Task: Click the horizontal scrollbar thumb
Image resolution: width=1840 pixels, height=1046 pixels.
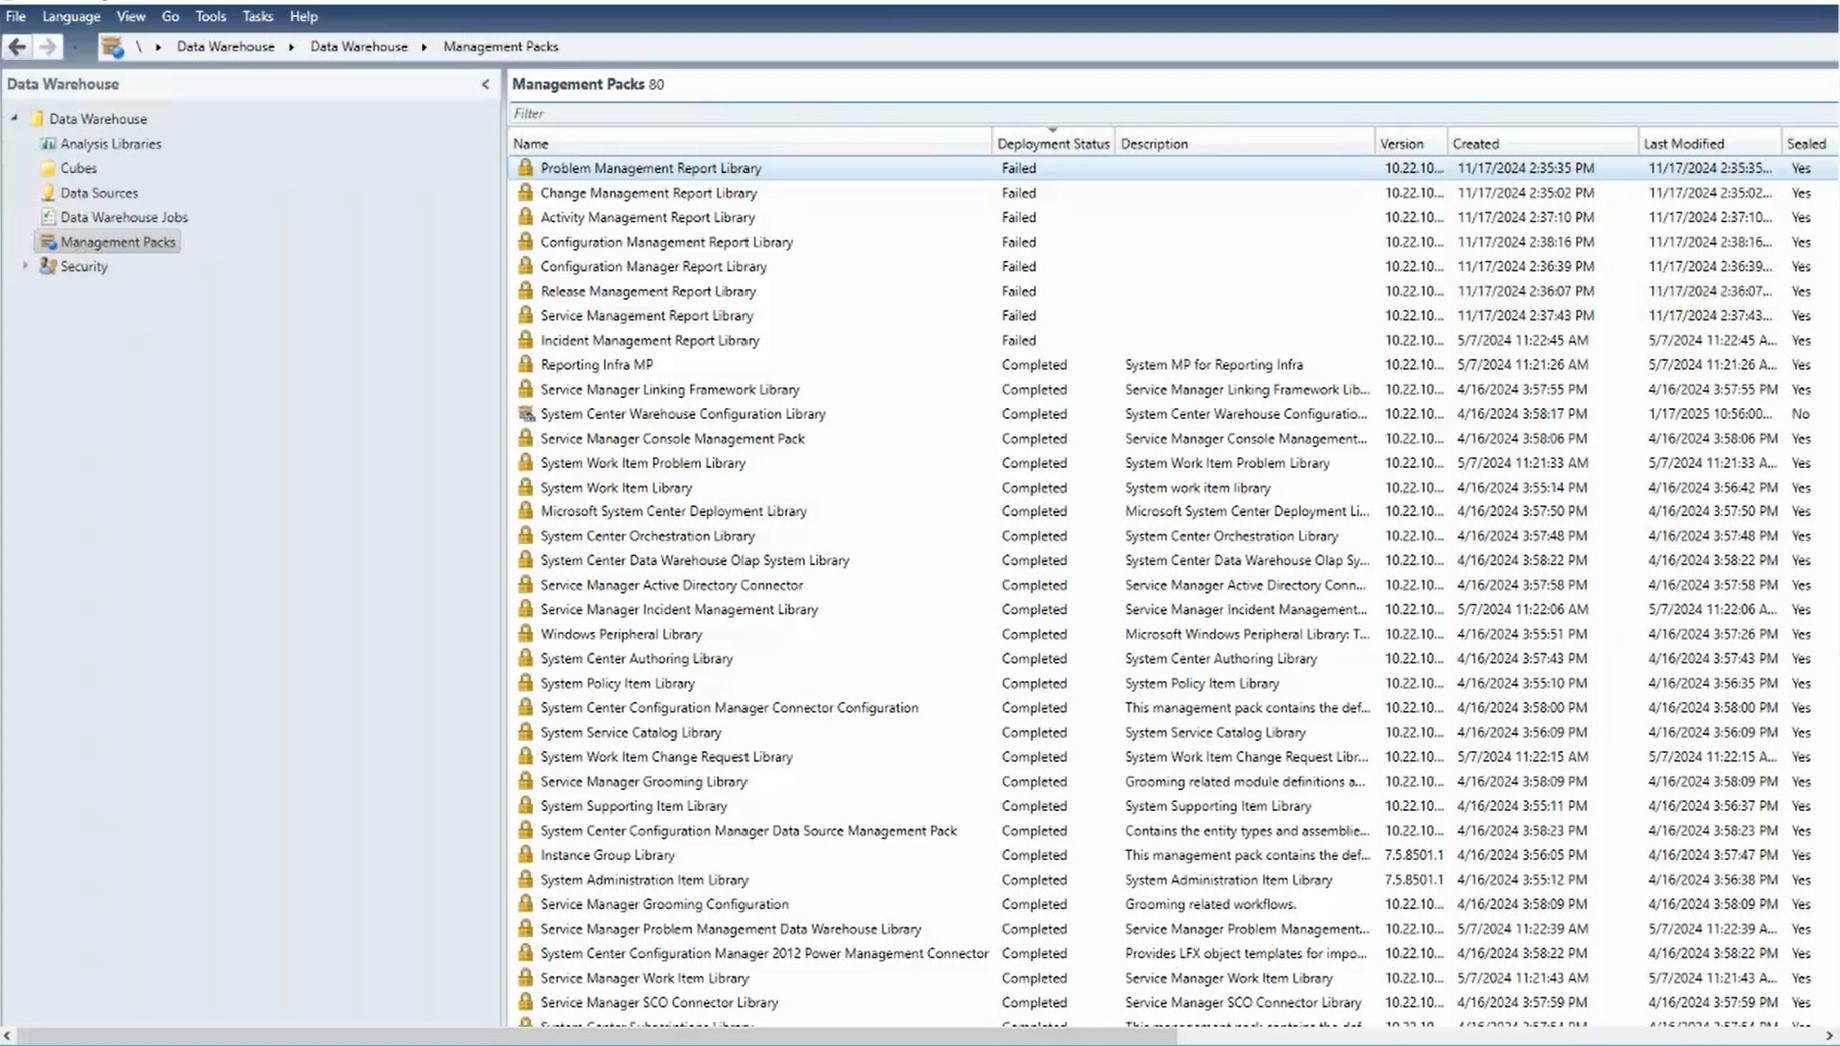Action: [595, 1036]
